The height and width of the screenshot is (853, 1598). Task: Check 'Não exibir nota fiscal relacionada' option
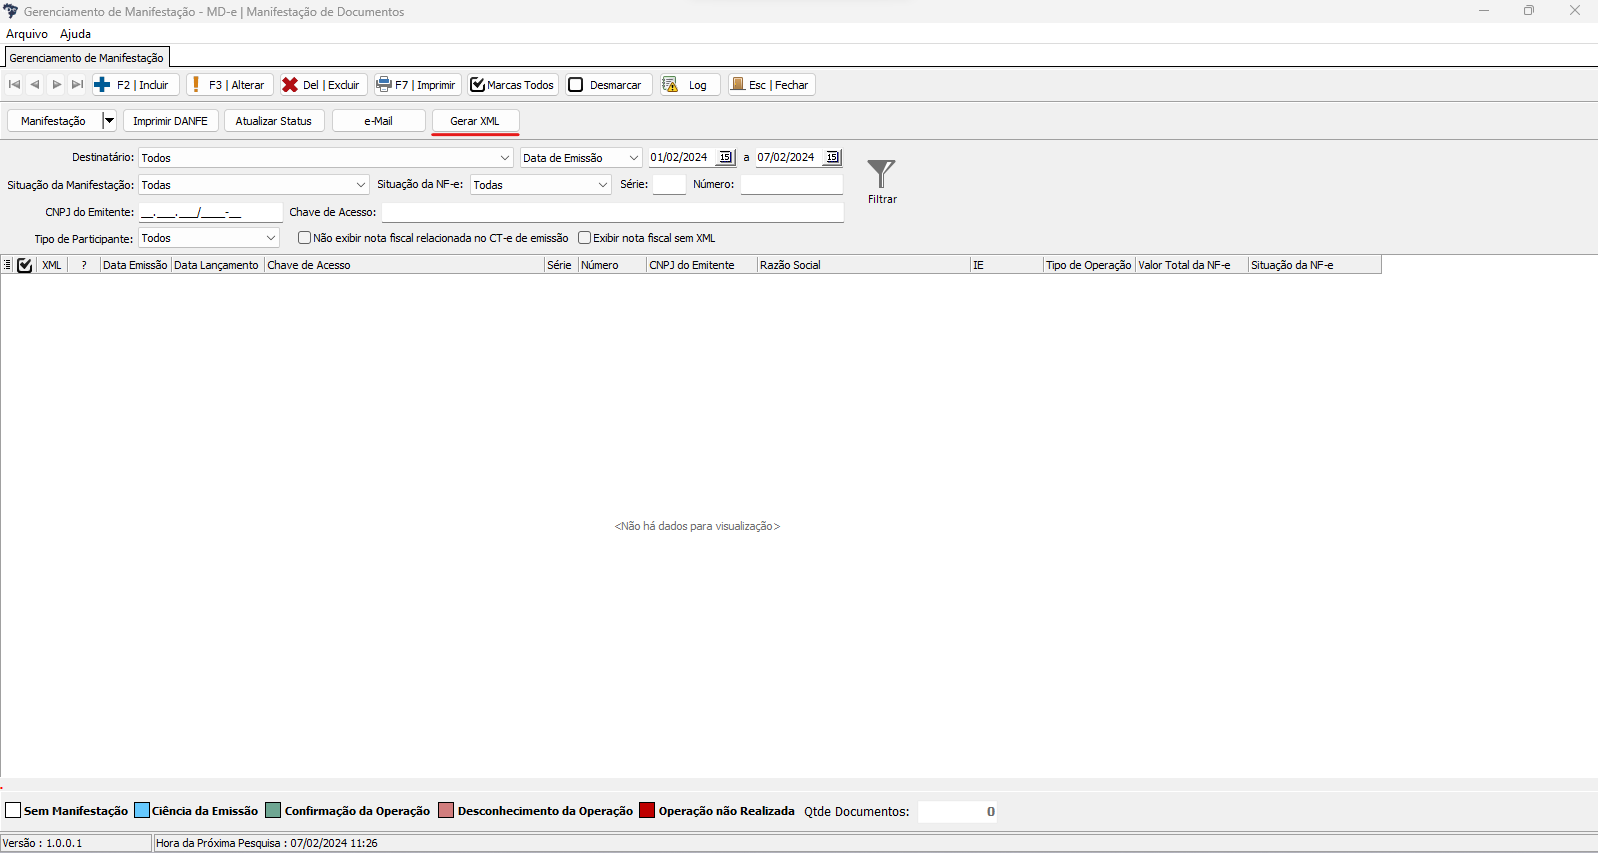[x=305, y=238]
